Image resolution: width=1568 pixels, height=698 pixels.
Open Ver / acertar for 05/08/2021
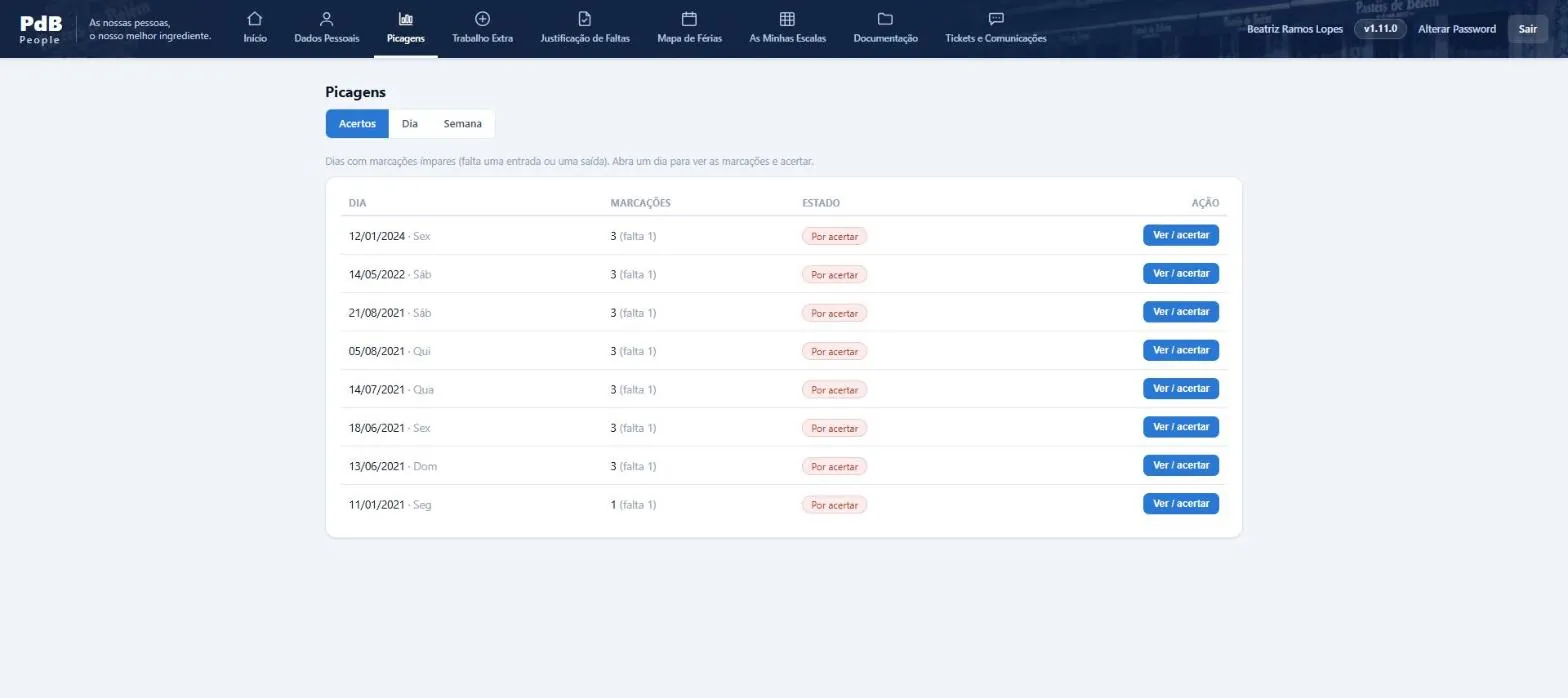tap(1181, 350)
